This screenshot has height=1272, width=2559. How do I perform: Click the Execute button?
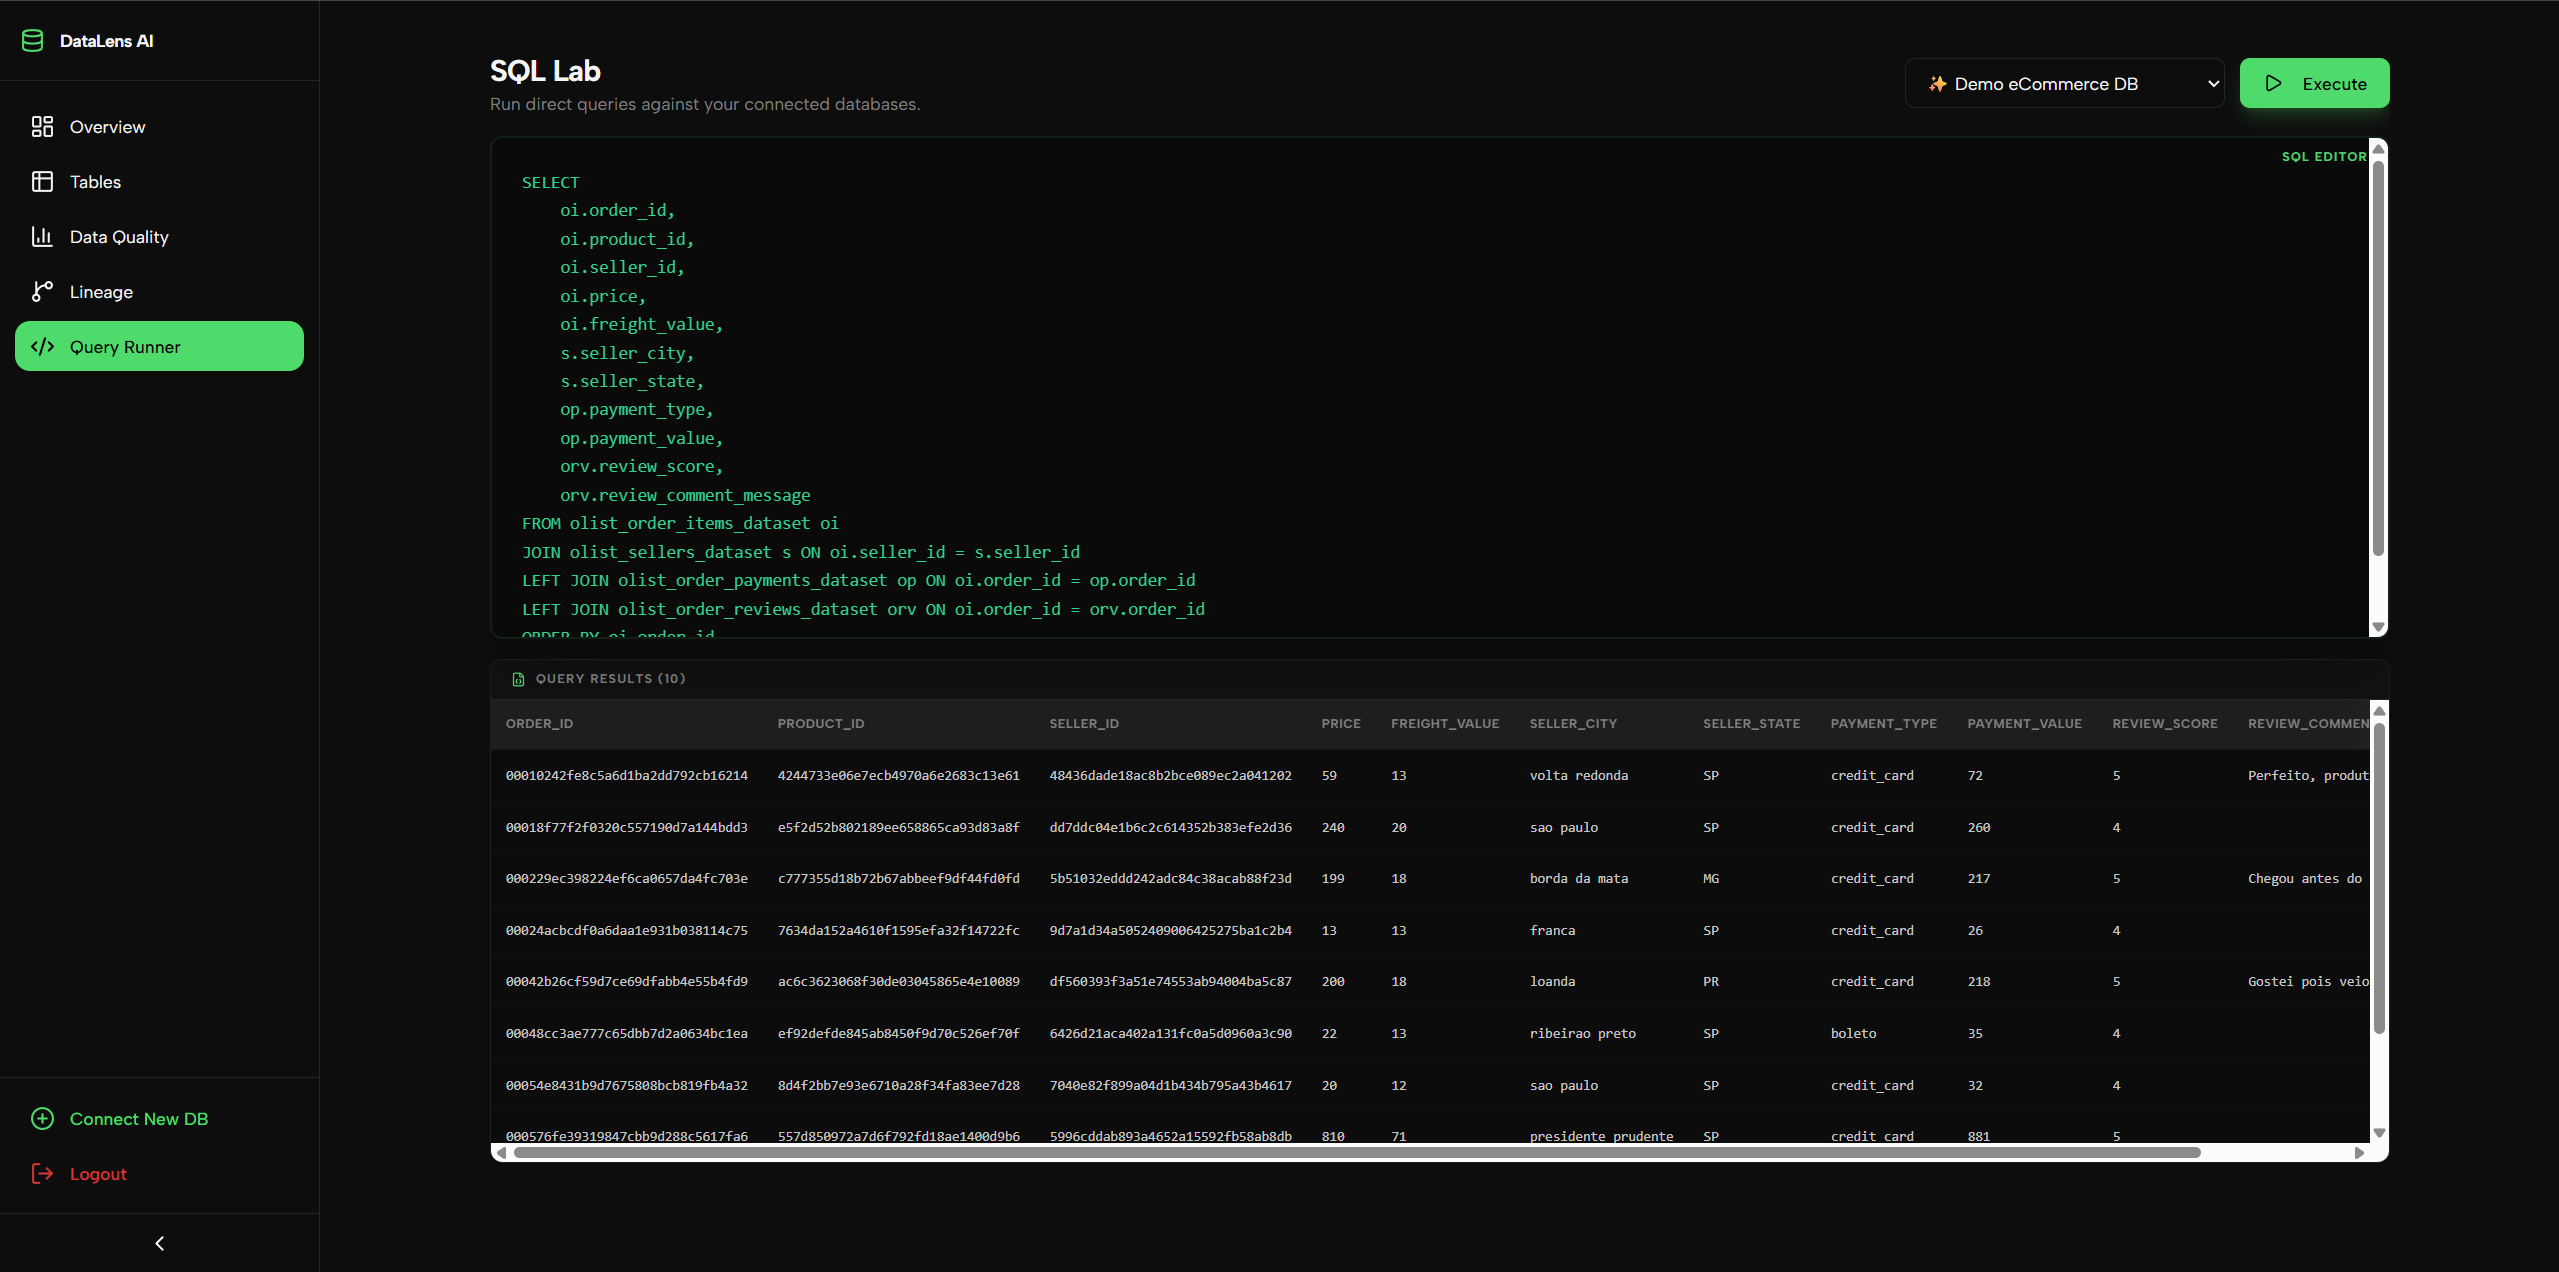[2315, 83]
